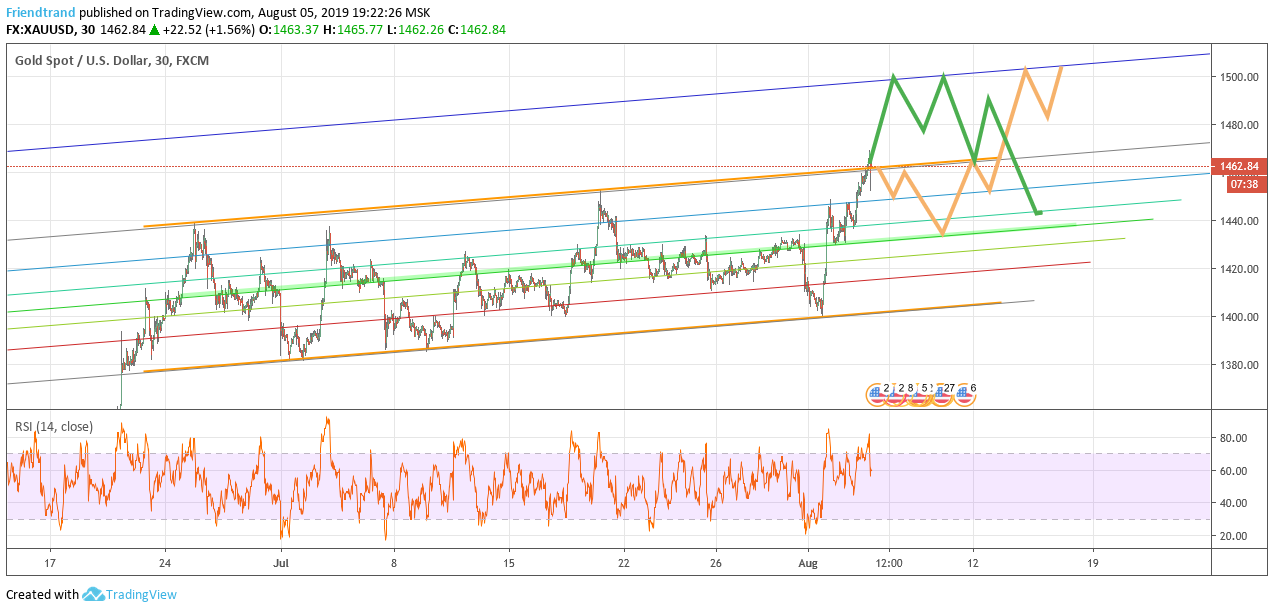Click the 07:38 countdown timer label
The height and width of the screenshot is (612, 1274).
(1244, 184)
